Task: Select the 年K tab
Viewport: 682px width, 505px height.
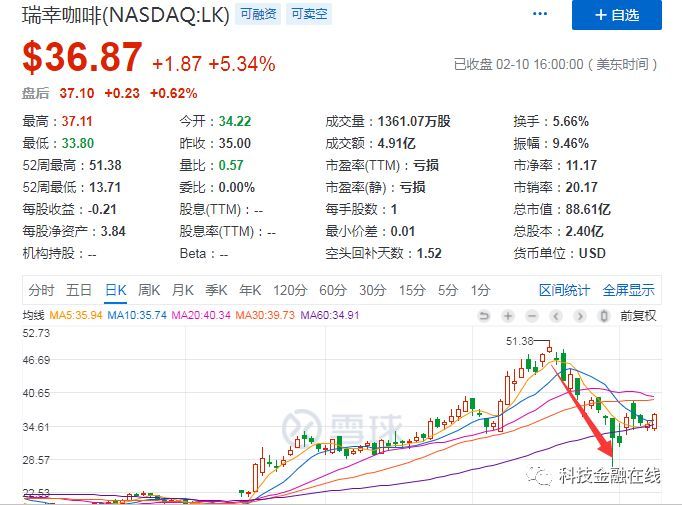Action: pos(250,290)
